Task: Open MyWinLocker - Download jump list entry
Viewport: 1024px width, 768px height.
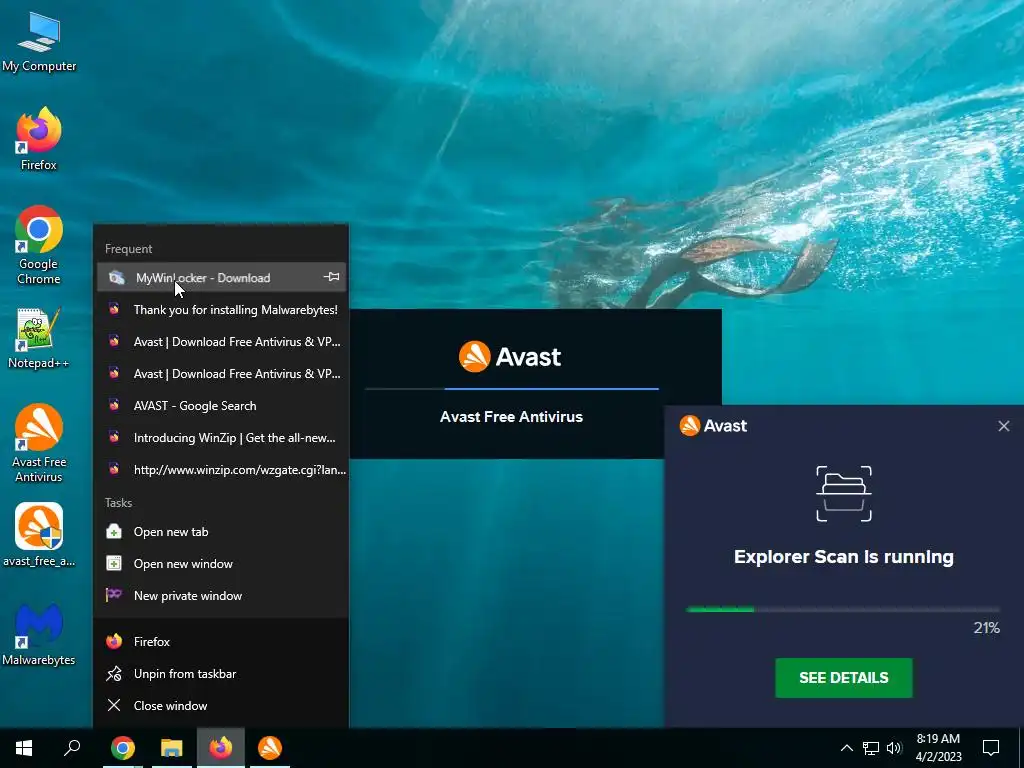Action: click(221, 278)
